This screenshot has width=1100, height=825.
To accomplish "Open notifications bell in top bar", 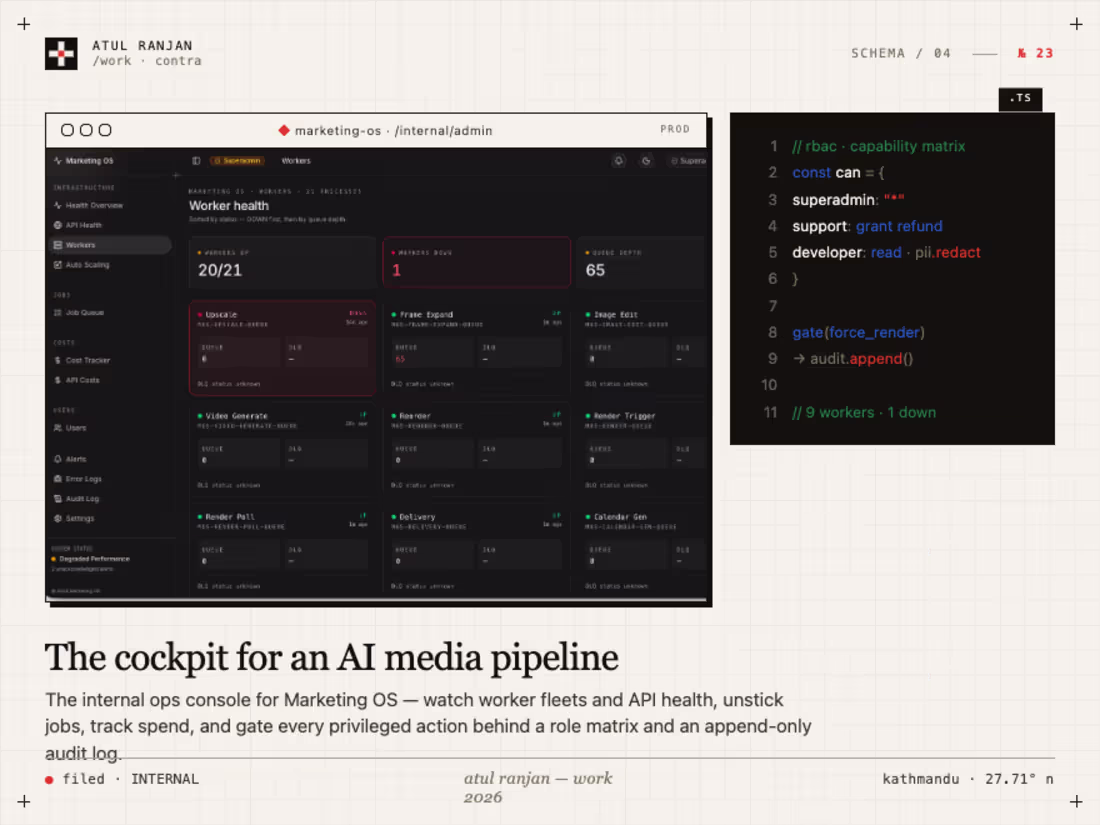I will (619, 161).
